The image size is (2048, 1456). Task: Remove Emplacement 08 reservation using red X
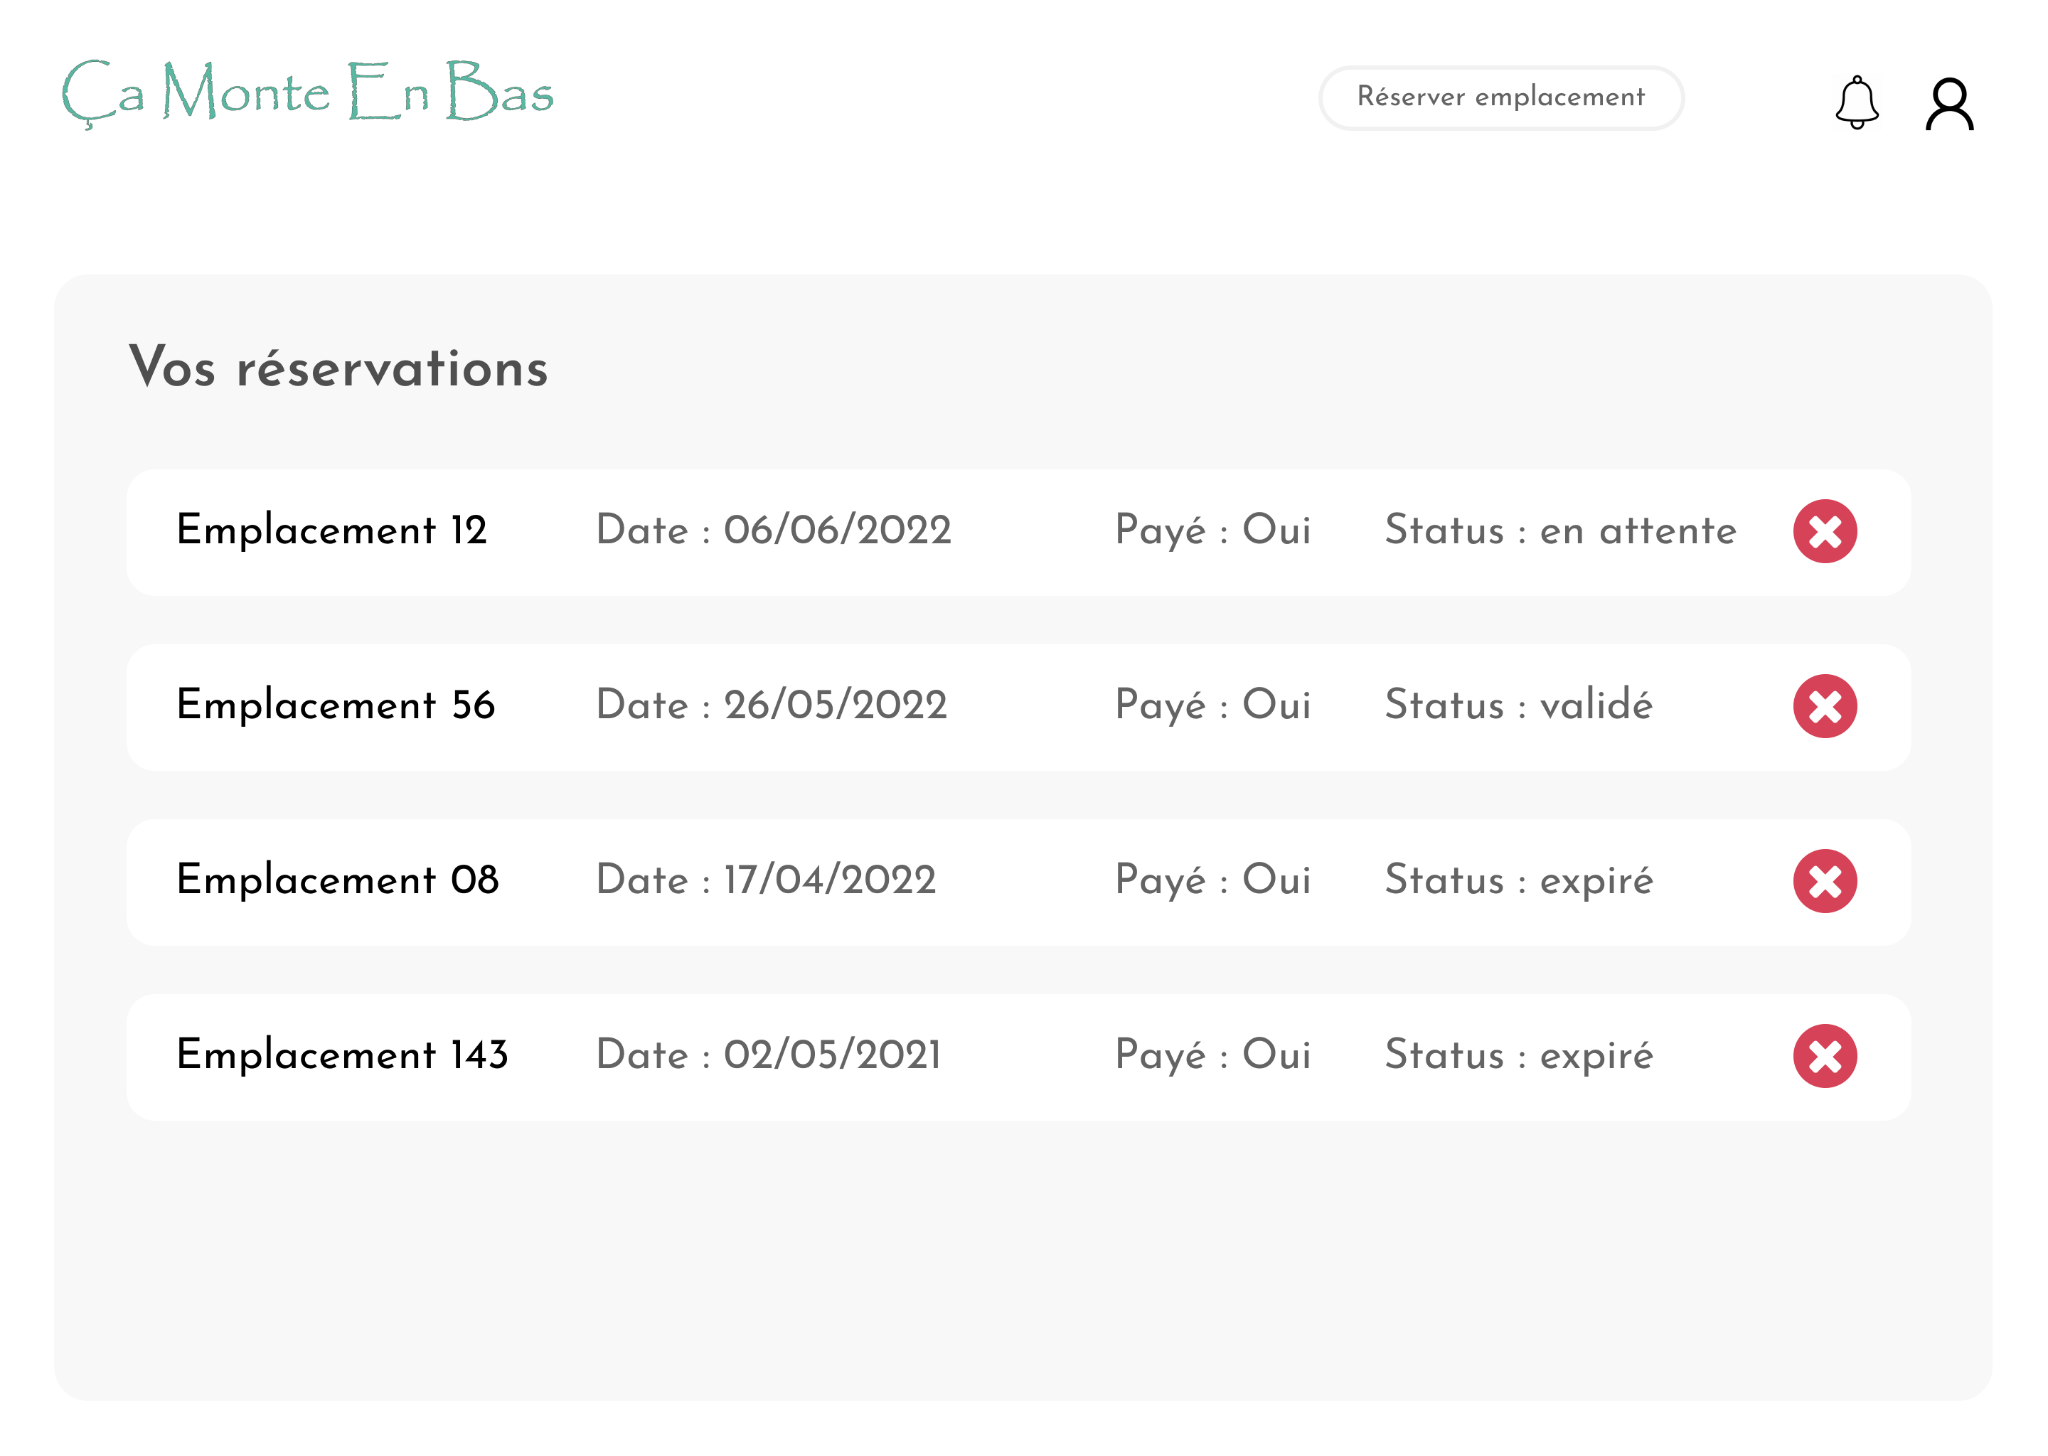1824,881
